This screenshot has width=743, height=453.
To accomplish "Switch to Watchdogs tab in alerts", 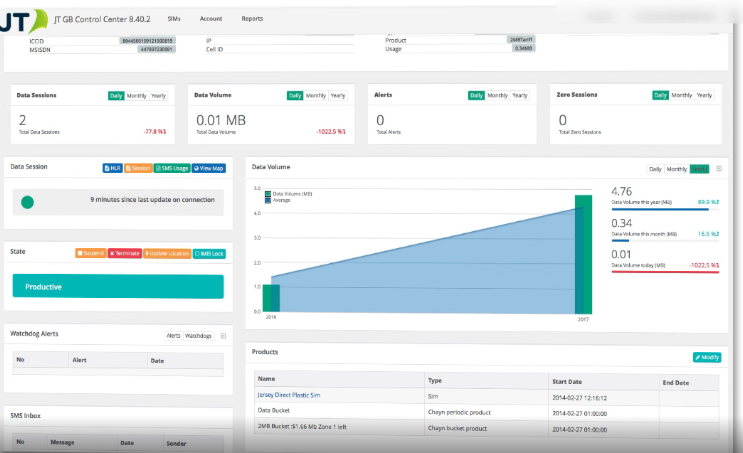I will [198, 336].
